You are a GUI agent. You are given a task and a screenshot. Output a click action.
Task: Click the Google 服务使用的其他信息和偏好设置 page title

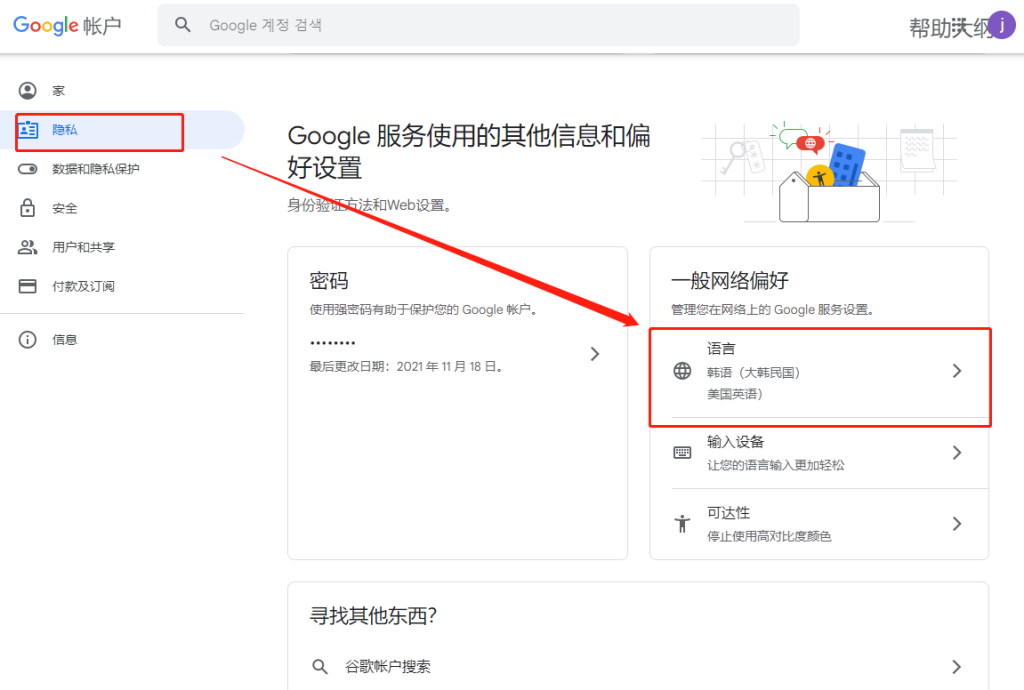pos(469,151)
